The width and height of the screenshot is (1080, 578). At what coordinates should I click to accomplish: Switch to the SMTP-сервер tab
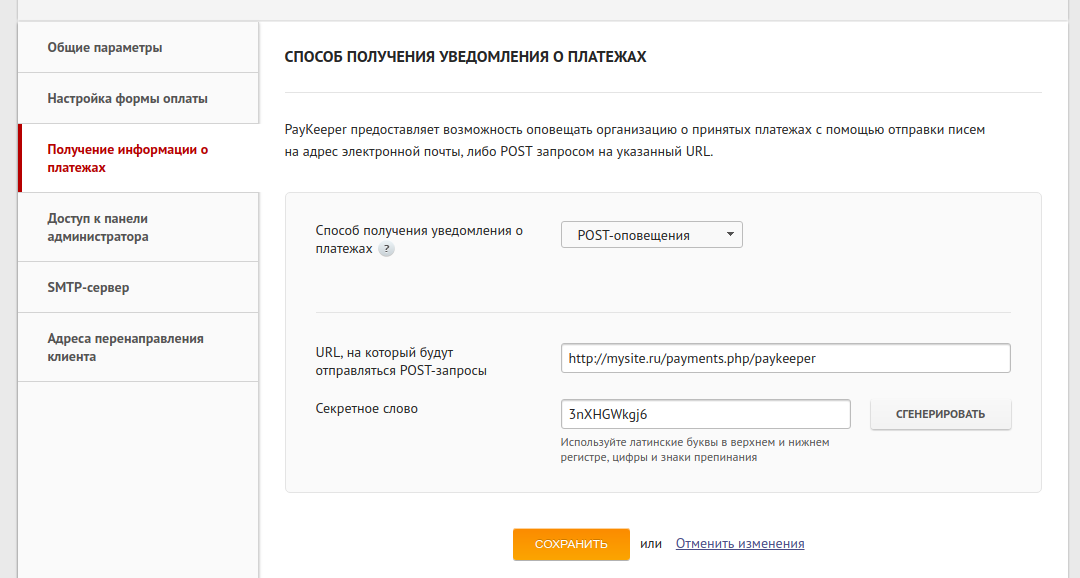coord(88,288)
